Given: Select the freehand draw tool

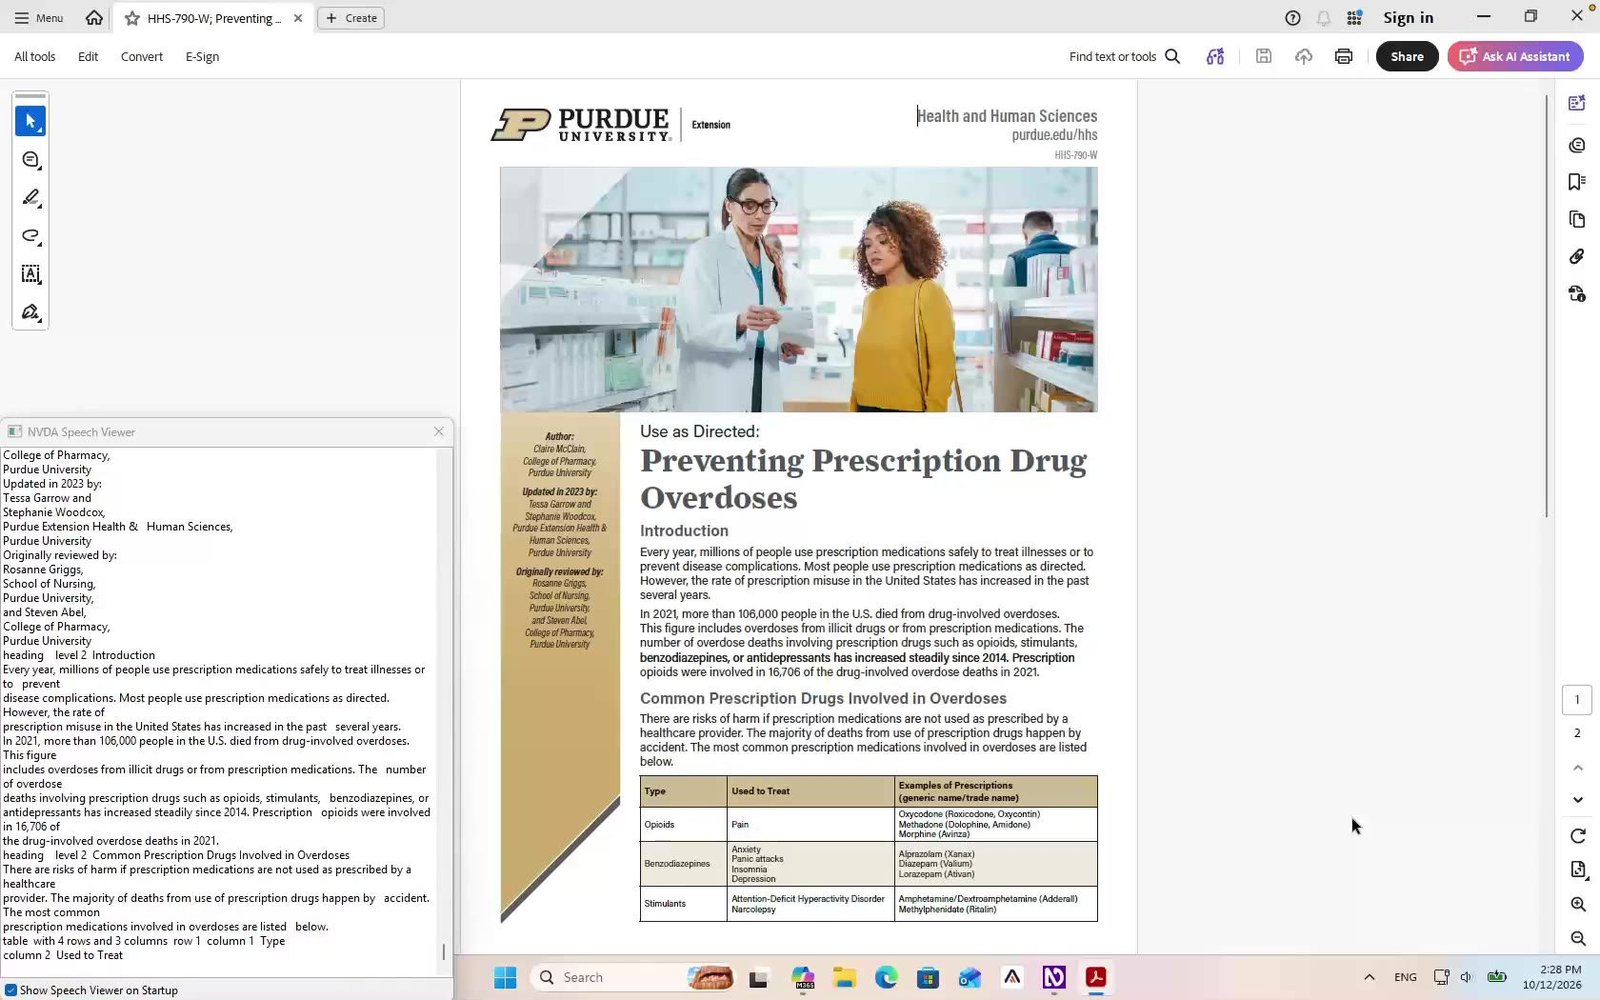Looking at the screenshot, I should 30,236.
